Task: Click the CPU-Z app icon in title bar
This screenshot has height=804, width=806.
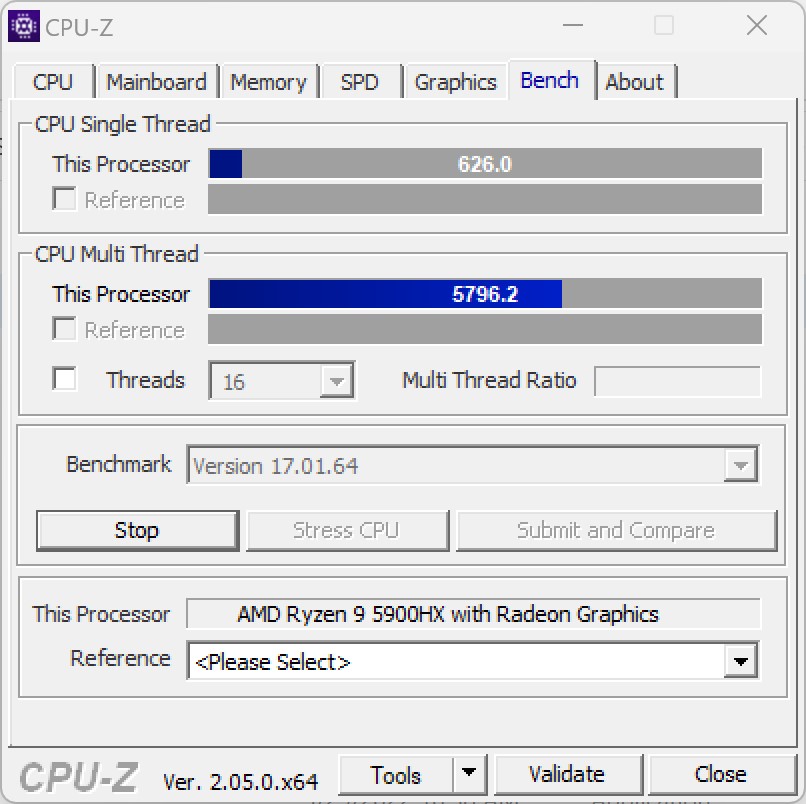Action: [24, 26]
